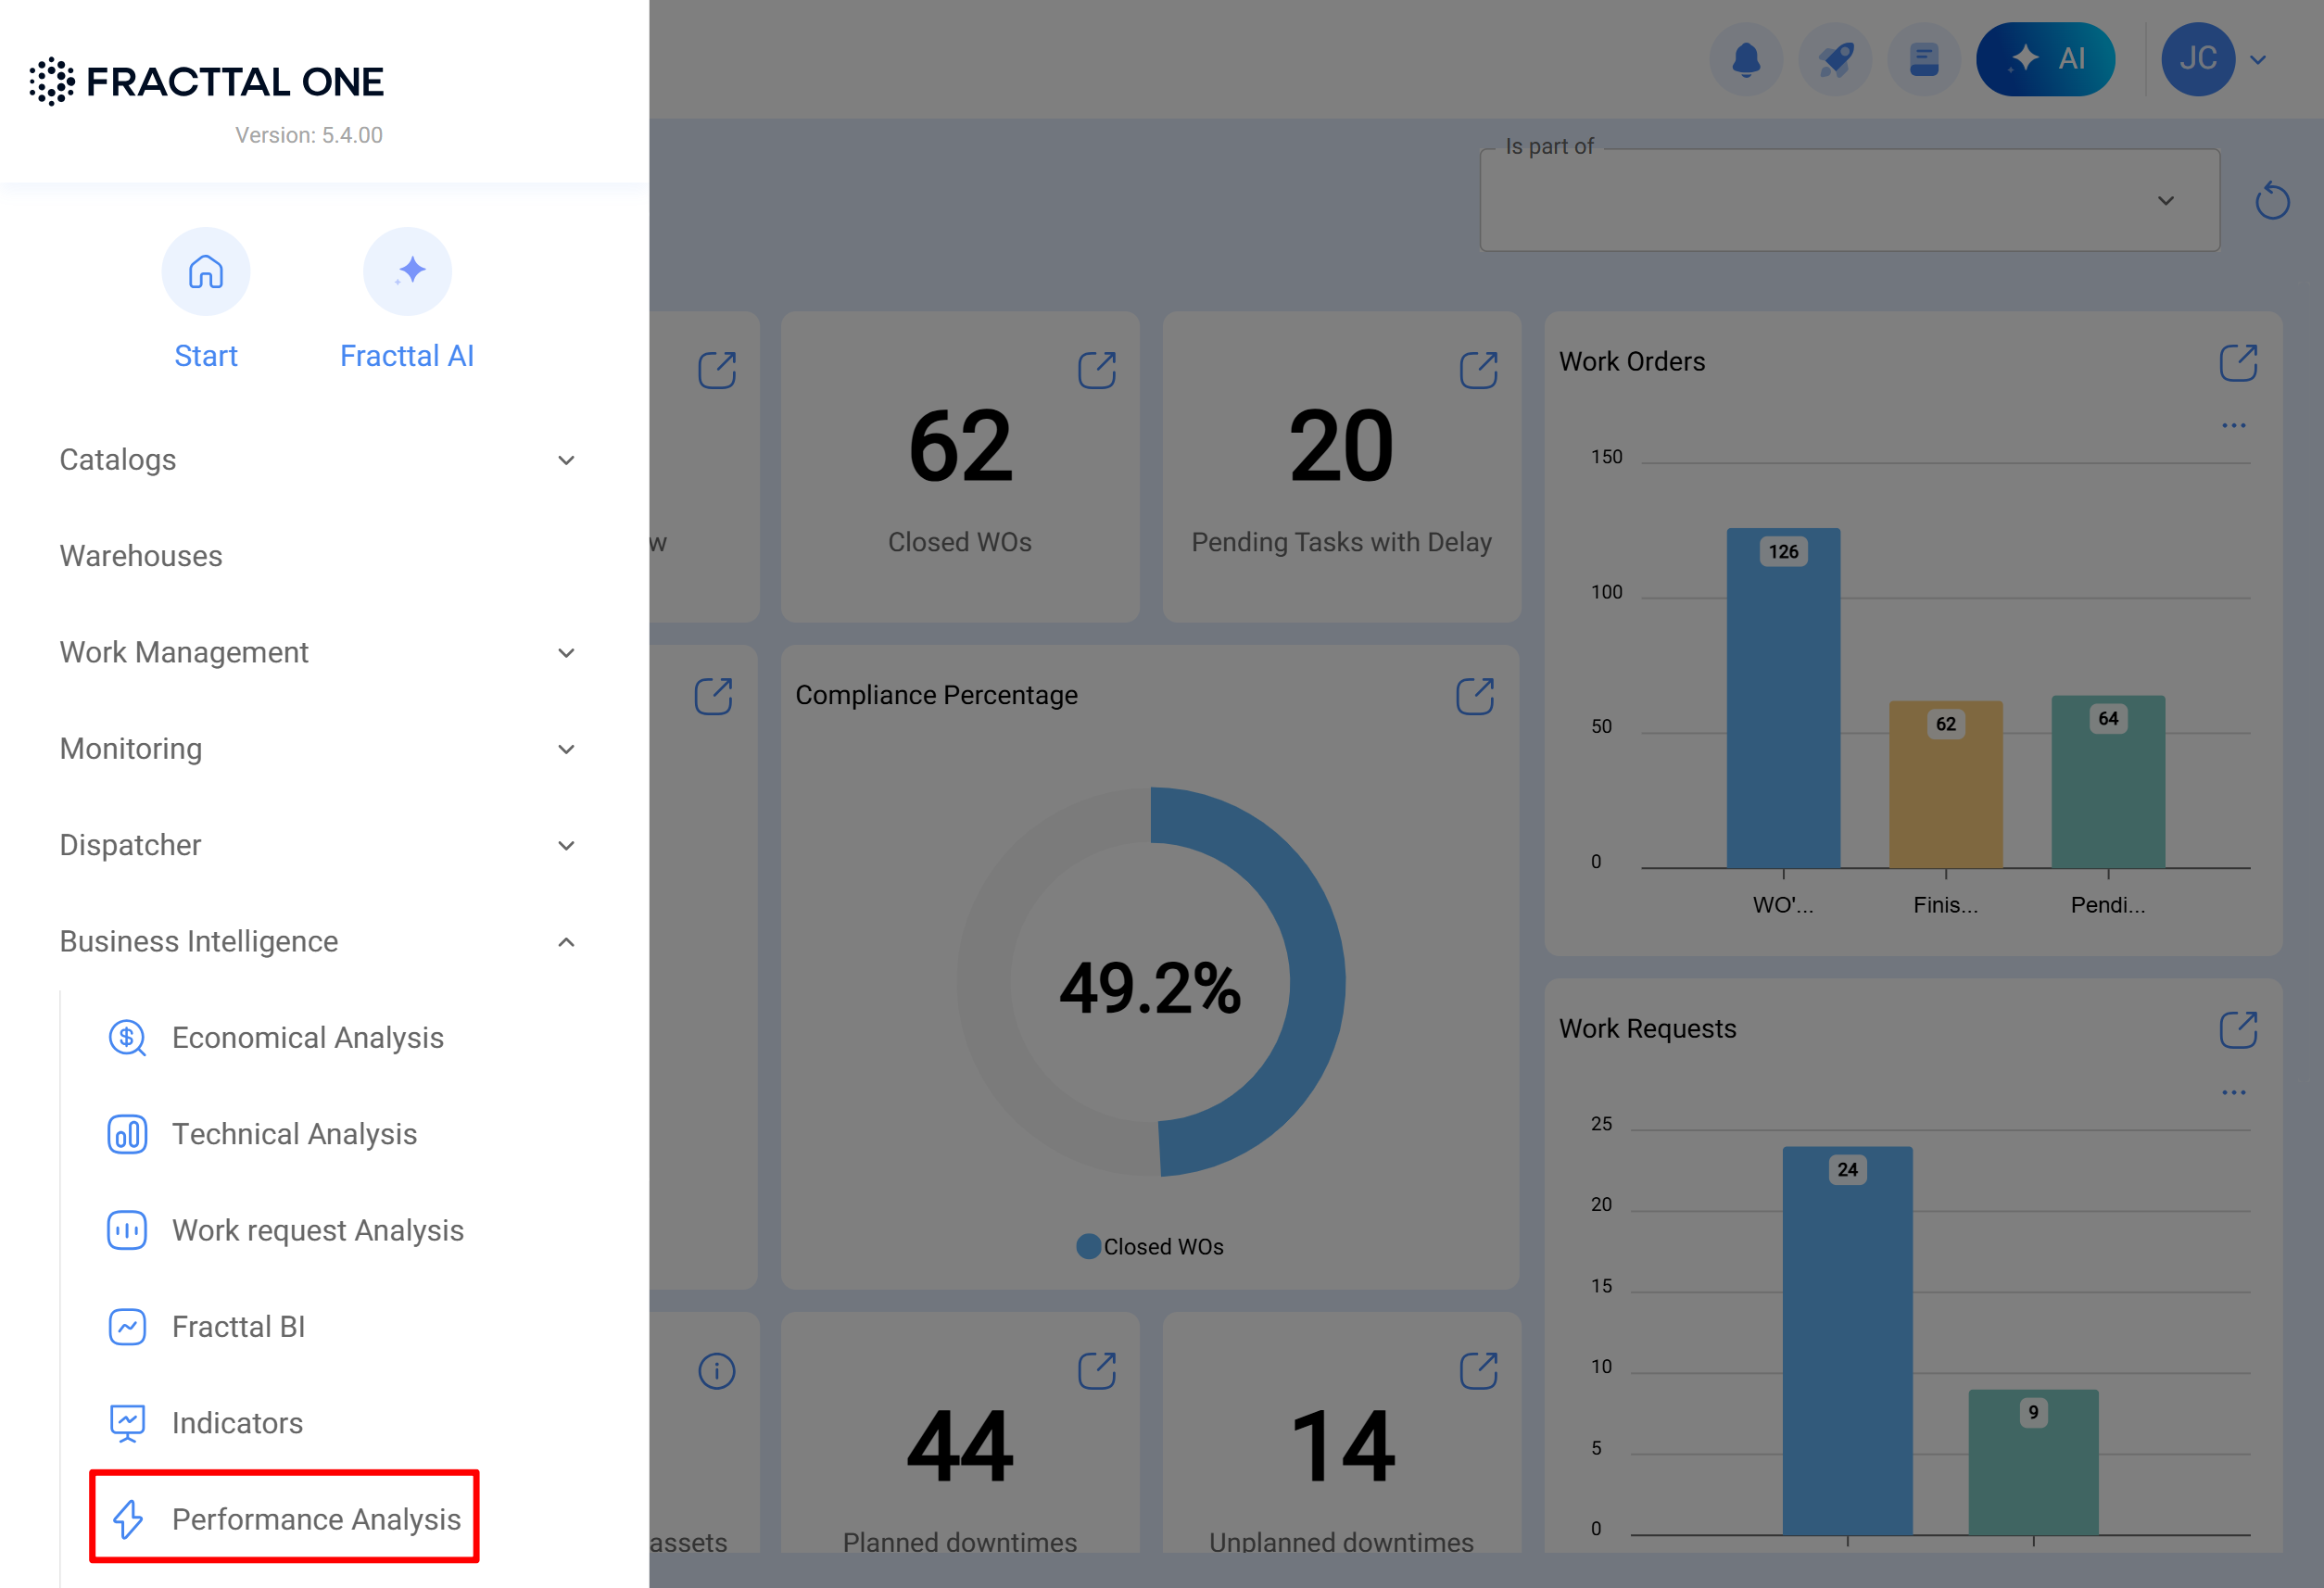Click the AI assistant button
This screenshot has height=1588, width=2324.
2045,60
